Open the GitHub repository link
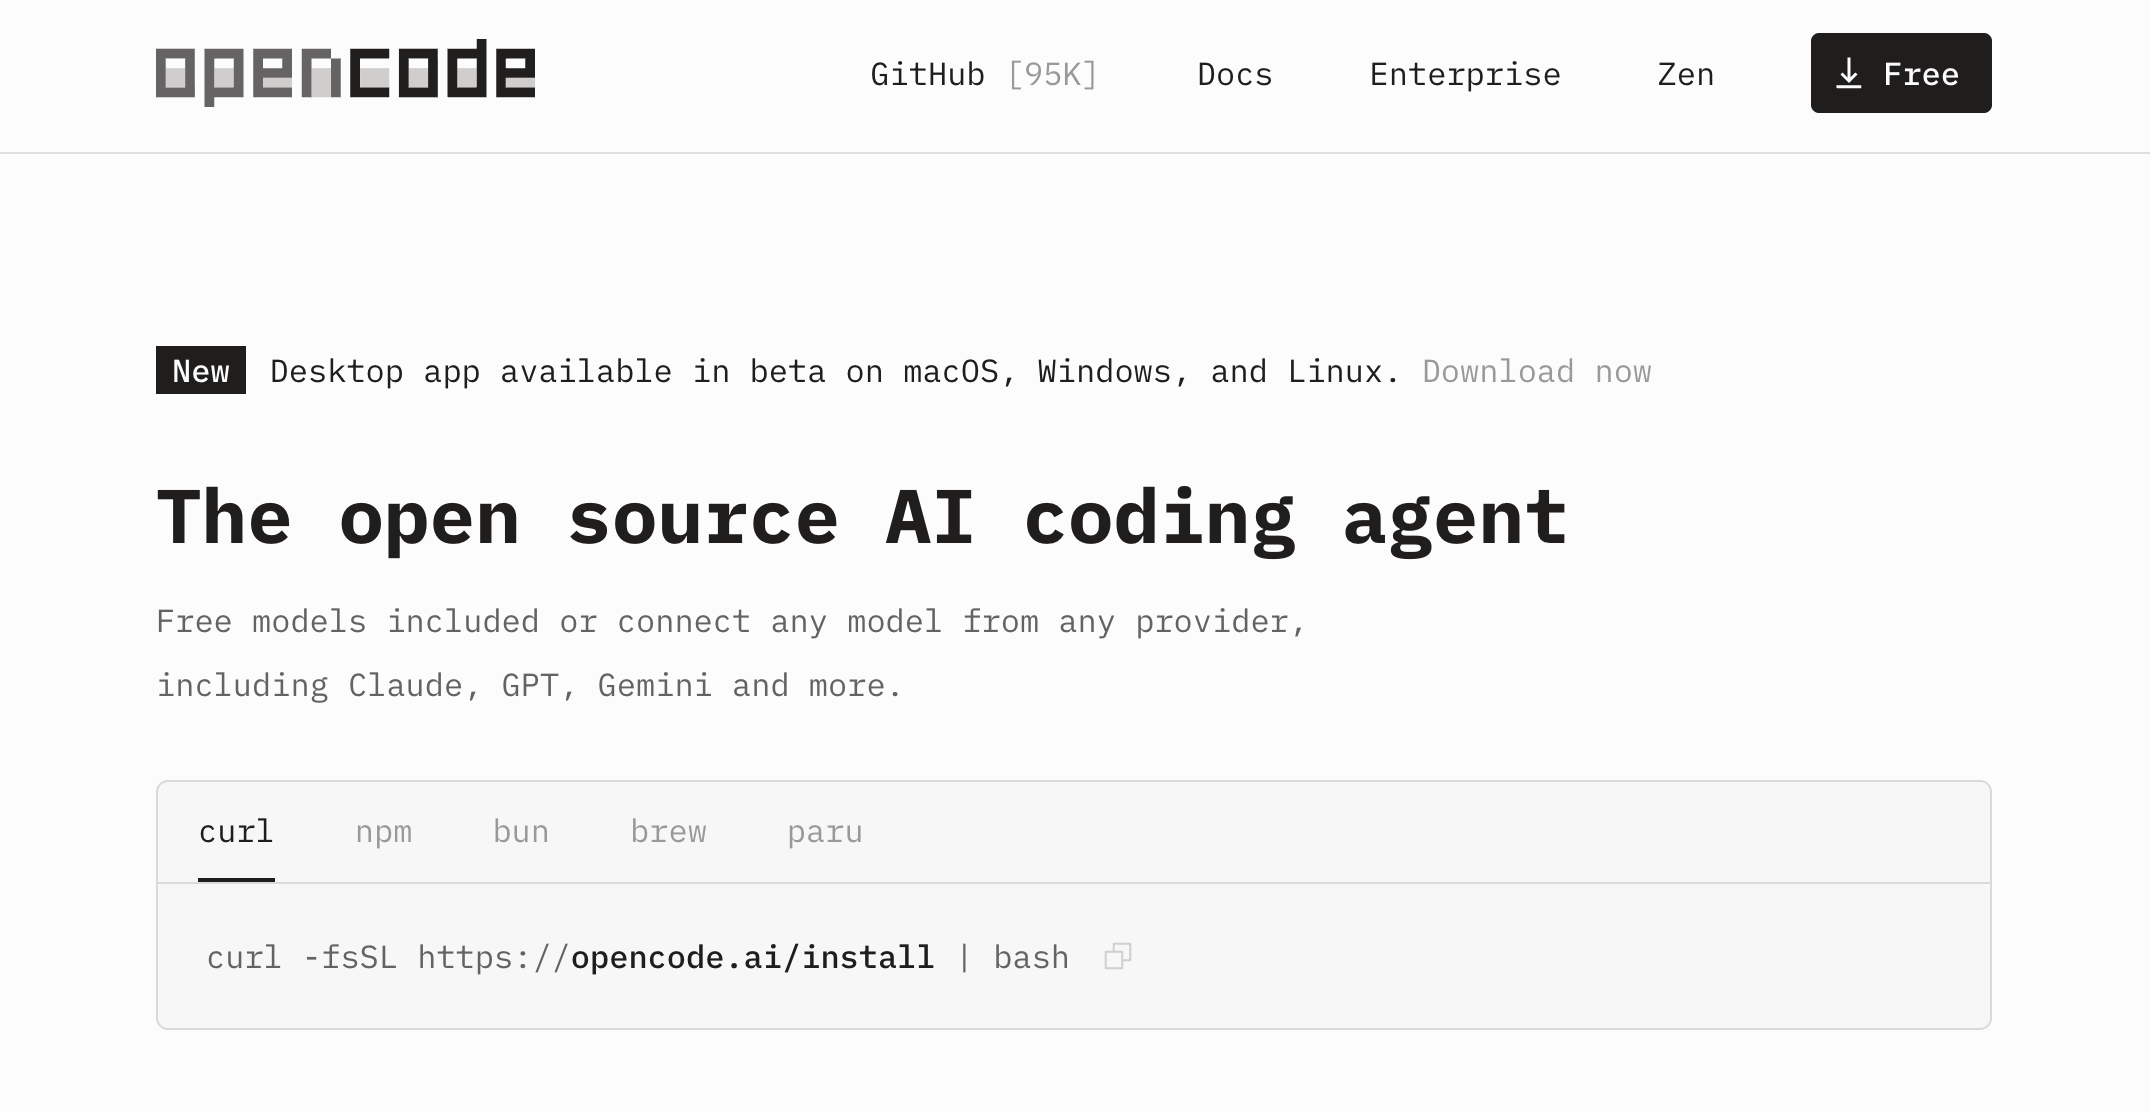Image resolution: width=2150 pixels, height=1112 pixels. pyautogui.click(x=928, y=74)
